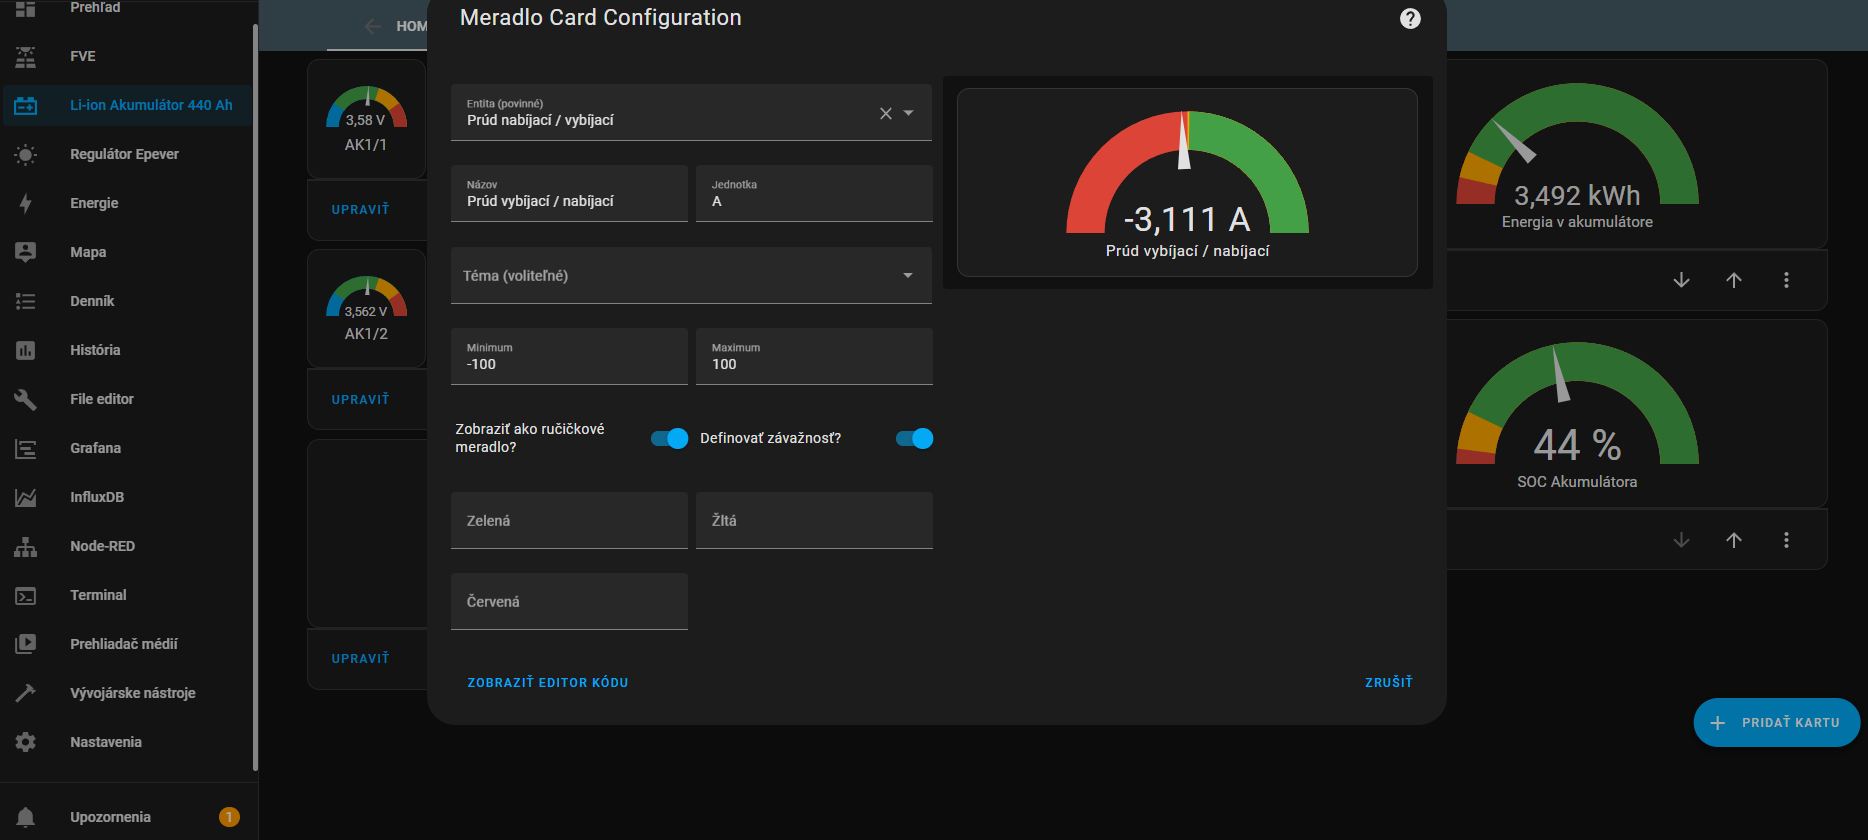Click the Maximum value field
This screenshot has height=840, width=1868.
(x=814, y=356)
